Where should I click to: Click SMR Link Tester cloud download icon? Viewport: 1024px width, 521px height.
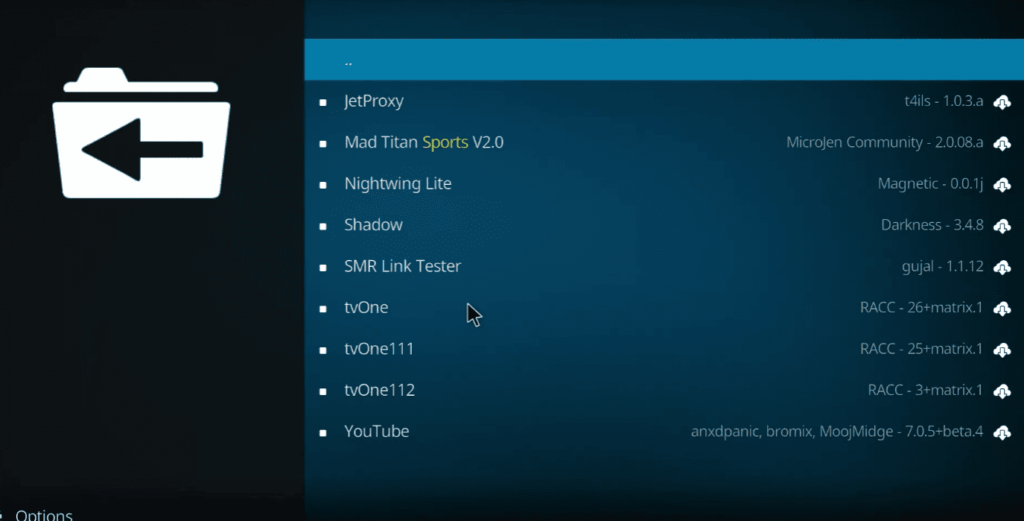click(1002, 267)
